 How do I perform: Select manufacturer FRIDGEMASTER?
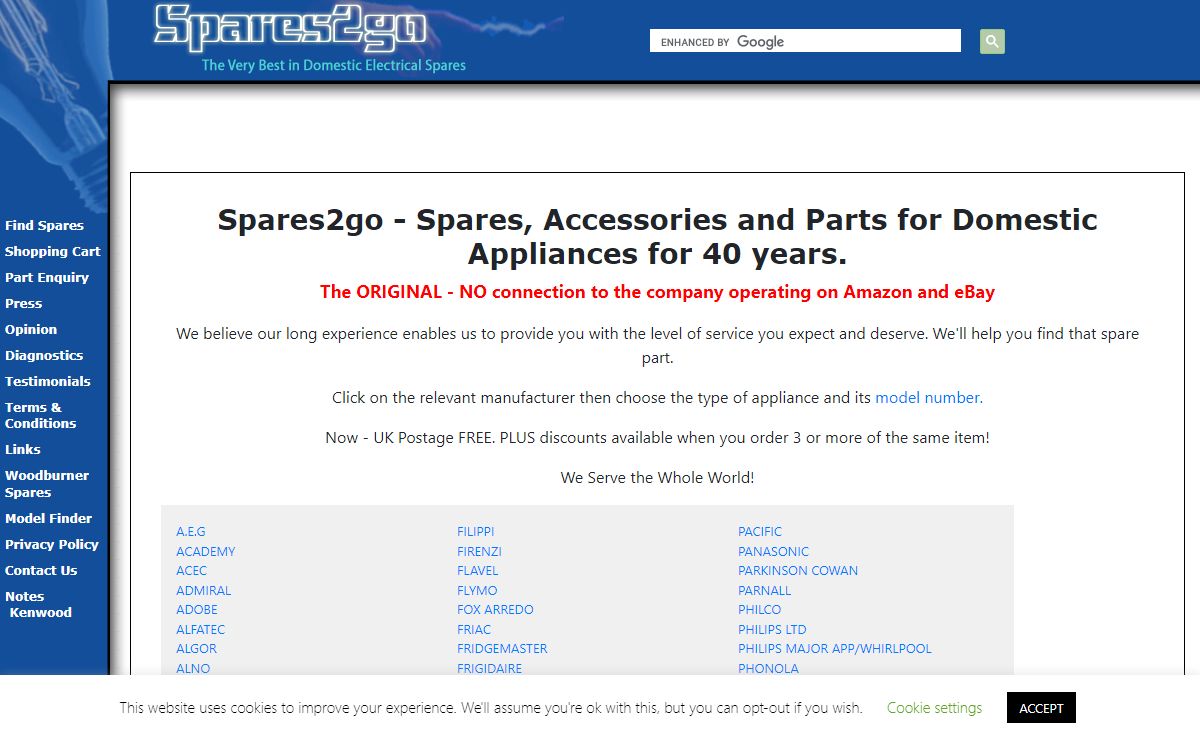point(502,649)
